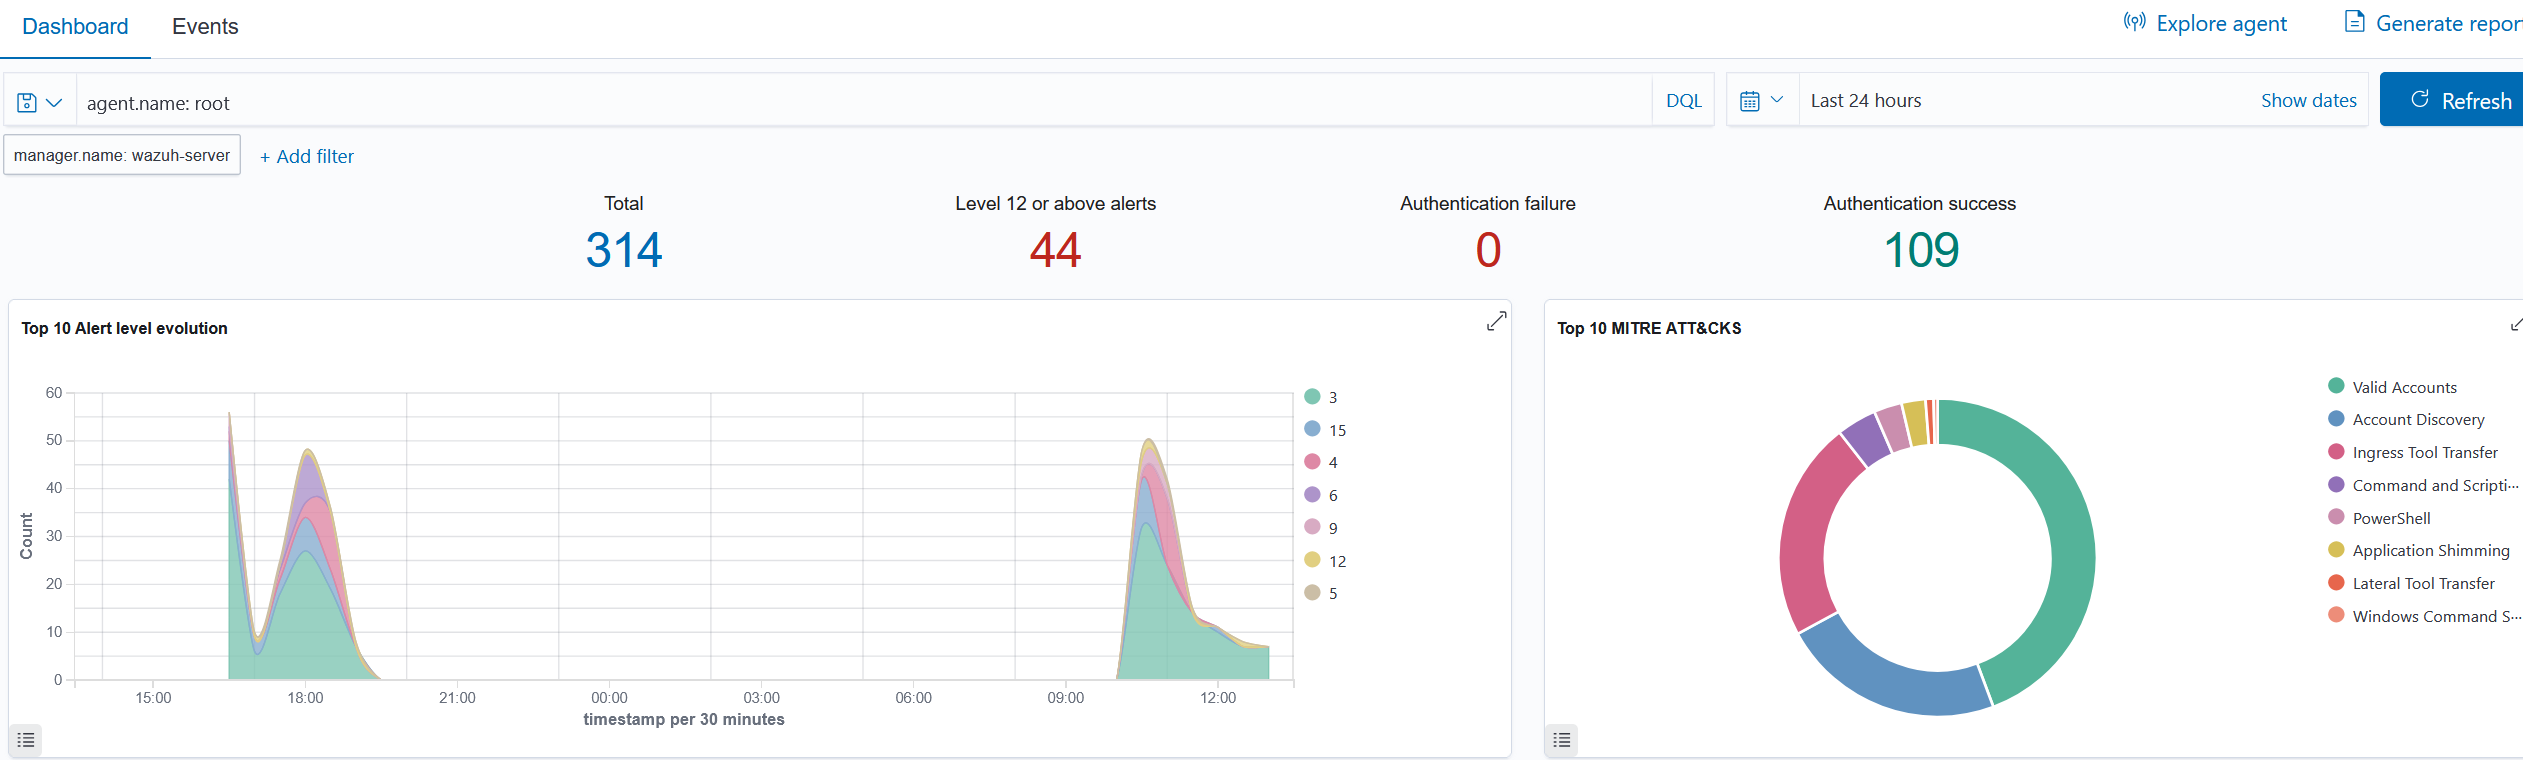Toggle legend list for MITRE ATT&CKS chart

tap(1561, 740)
